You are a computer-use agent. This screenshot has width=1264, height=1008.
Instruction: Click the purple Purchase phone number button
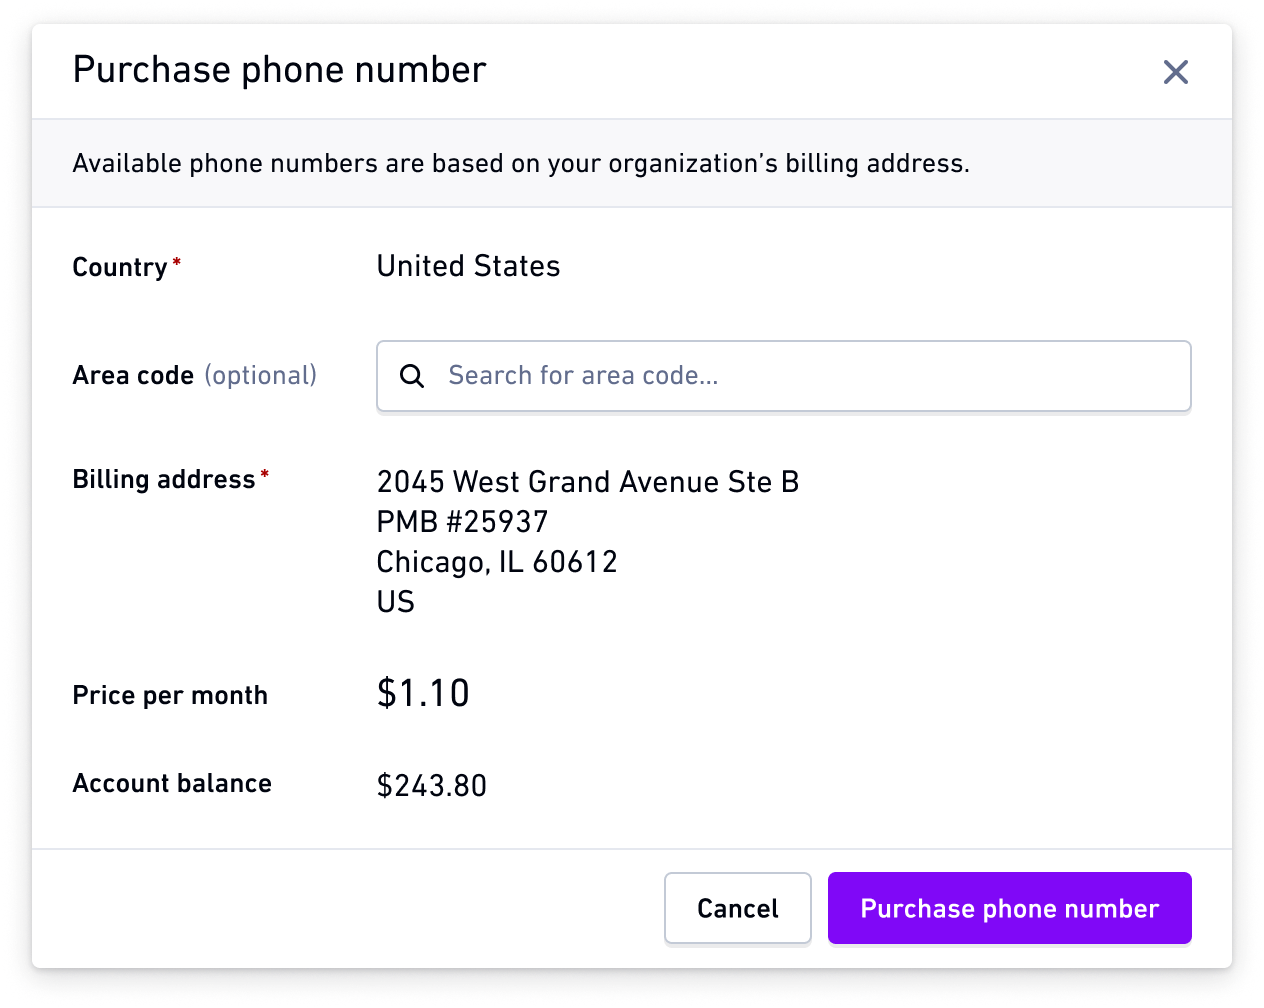(1009, 908)
